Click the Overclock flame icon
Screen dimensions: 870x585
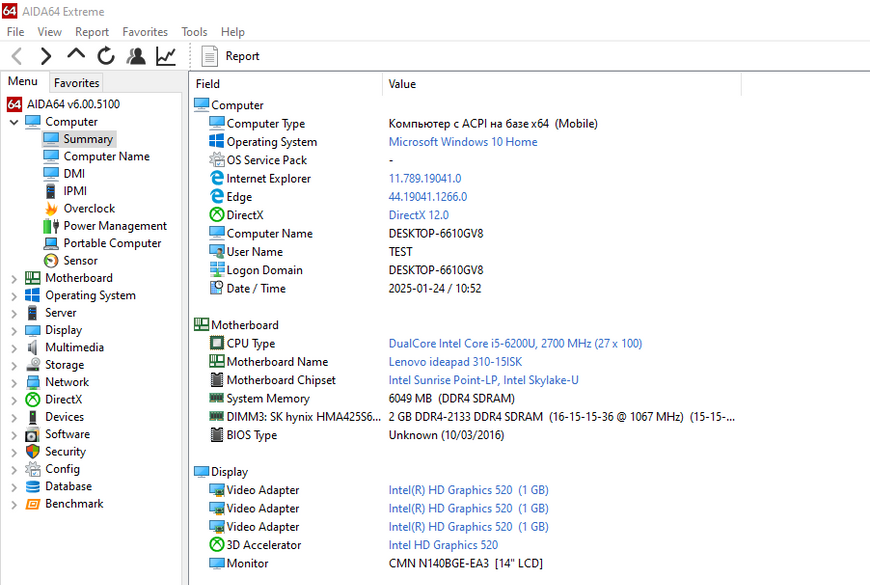51,209
